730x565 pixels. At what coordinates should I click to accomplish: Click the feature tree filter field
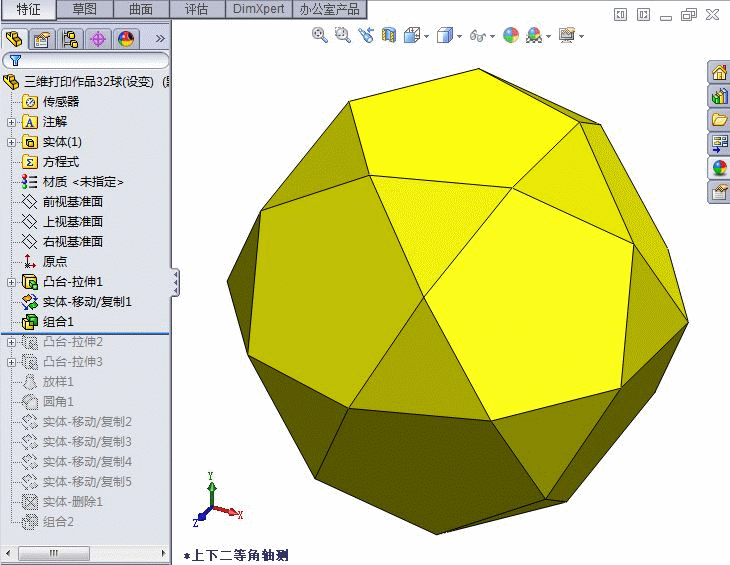[x=86, y=61]
